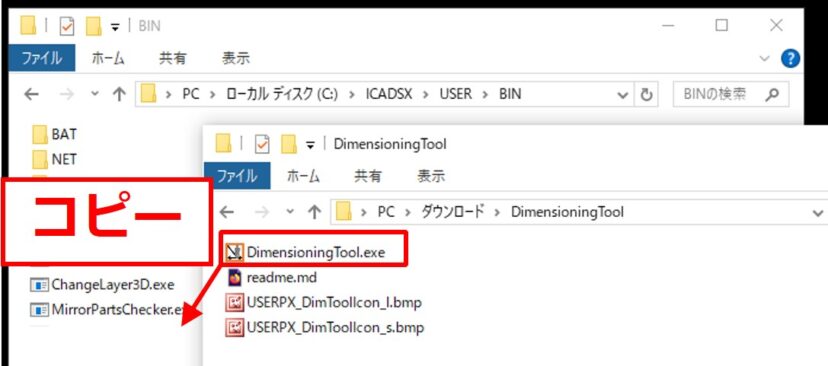This screenshot has width=828, height=366.
Task: Minimize the BIN window
Action: pyautogui.click(x=669, y=25)
